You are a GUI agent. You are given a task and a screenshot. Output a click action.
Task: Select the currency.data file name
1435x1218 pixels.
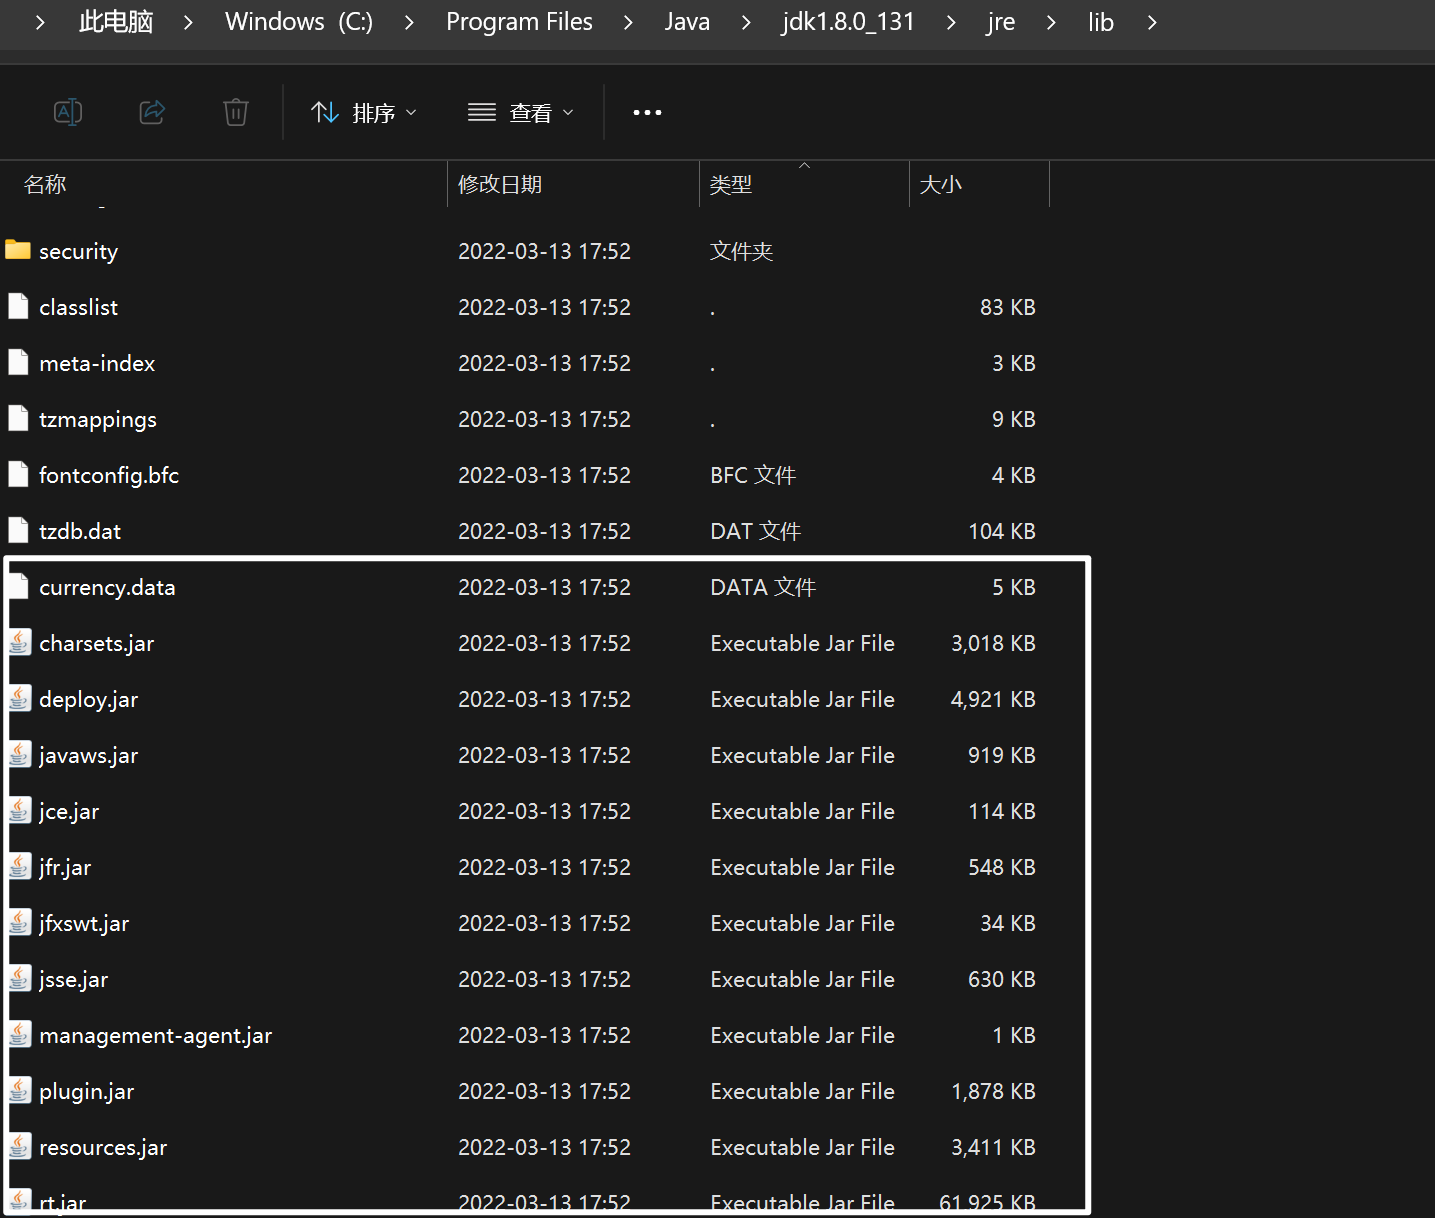point(107,587)
